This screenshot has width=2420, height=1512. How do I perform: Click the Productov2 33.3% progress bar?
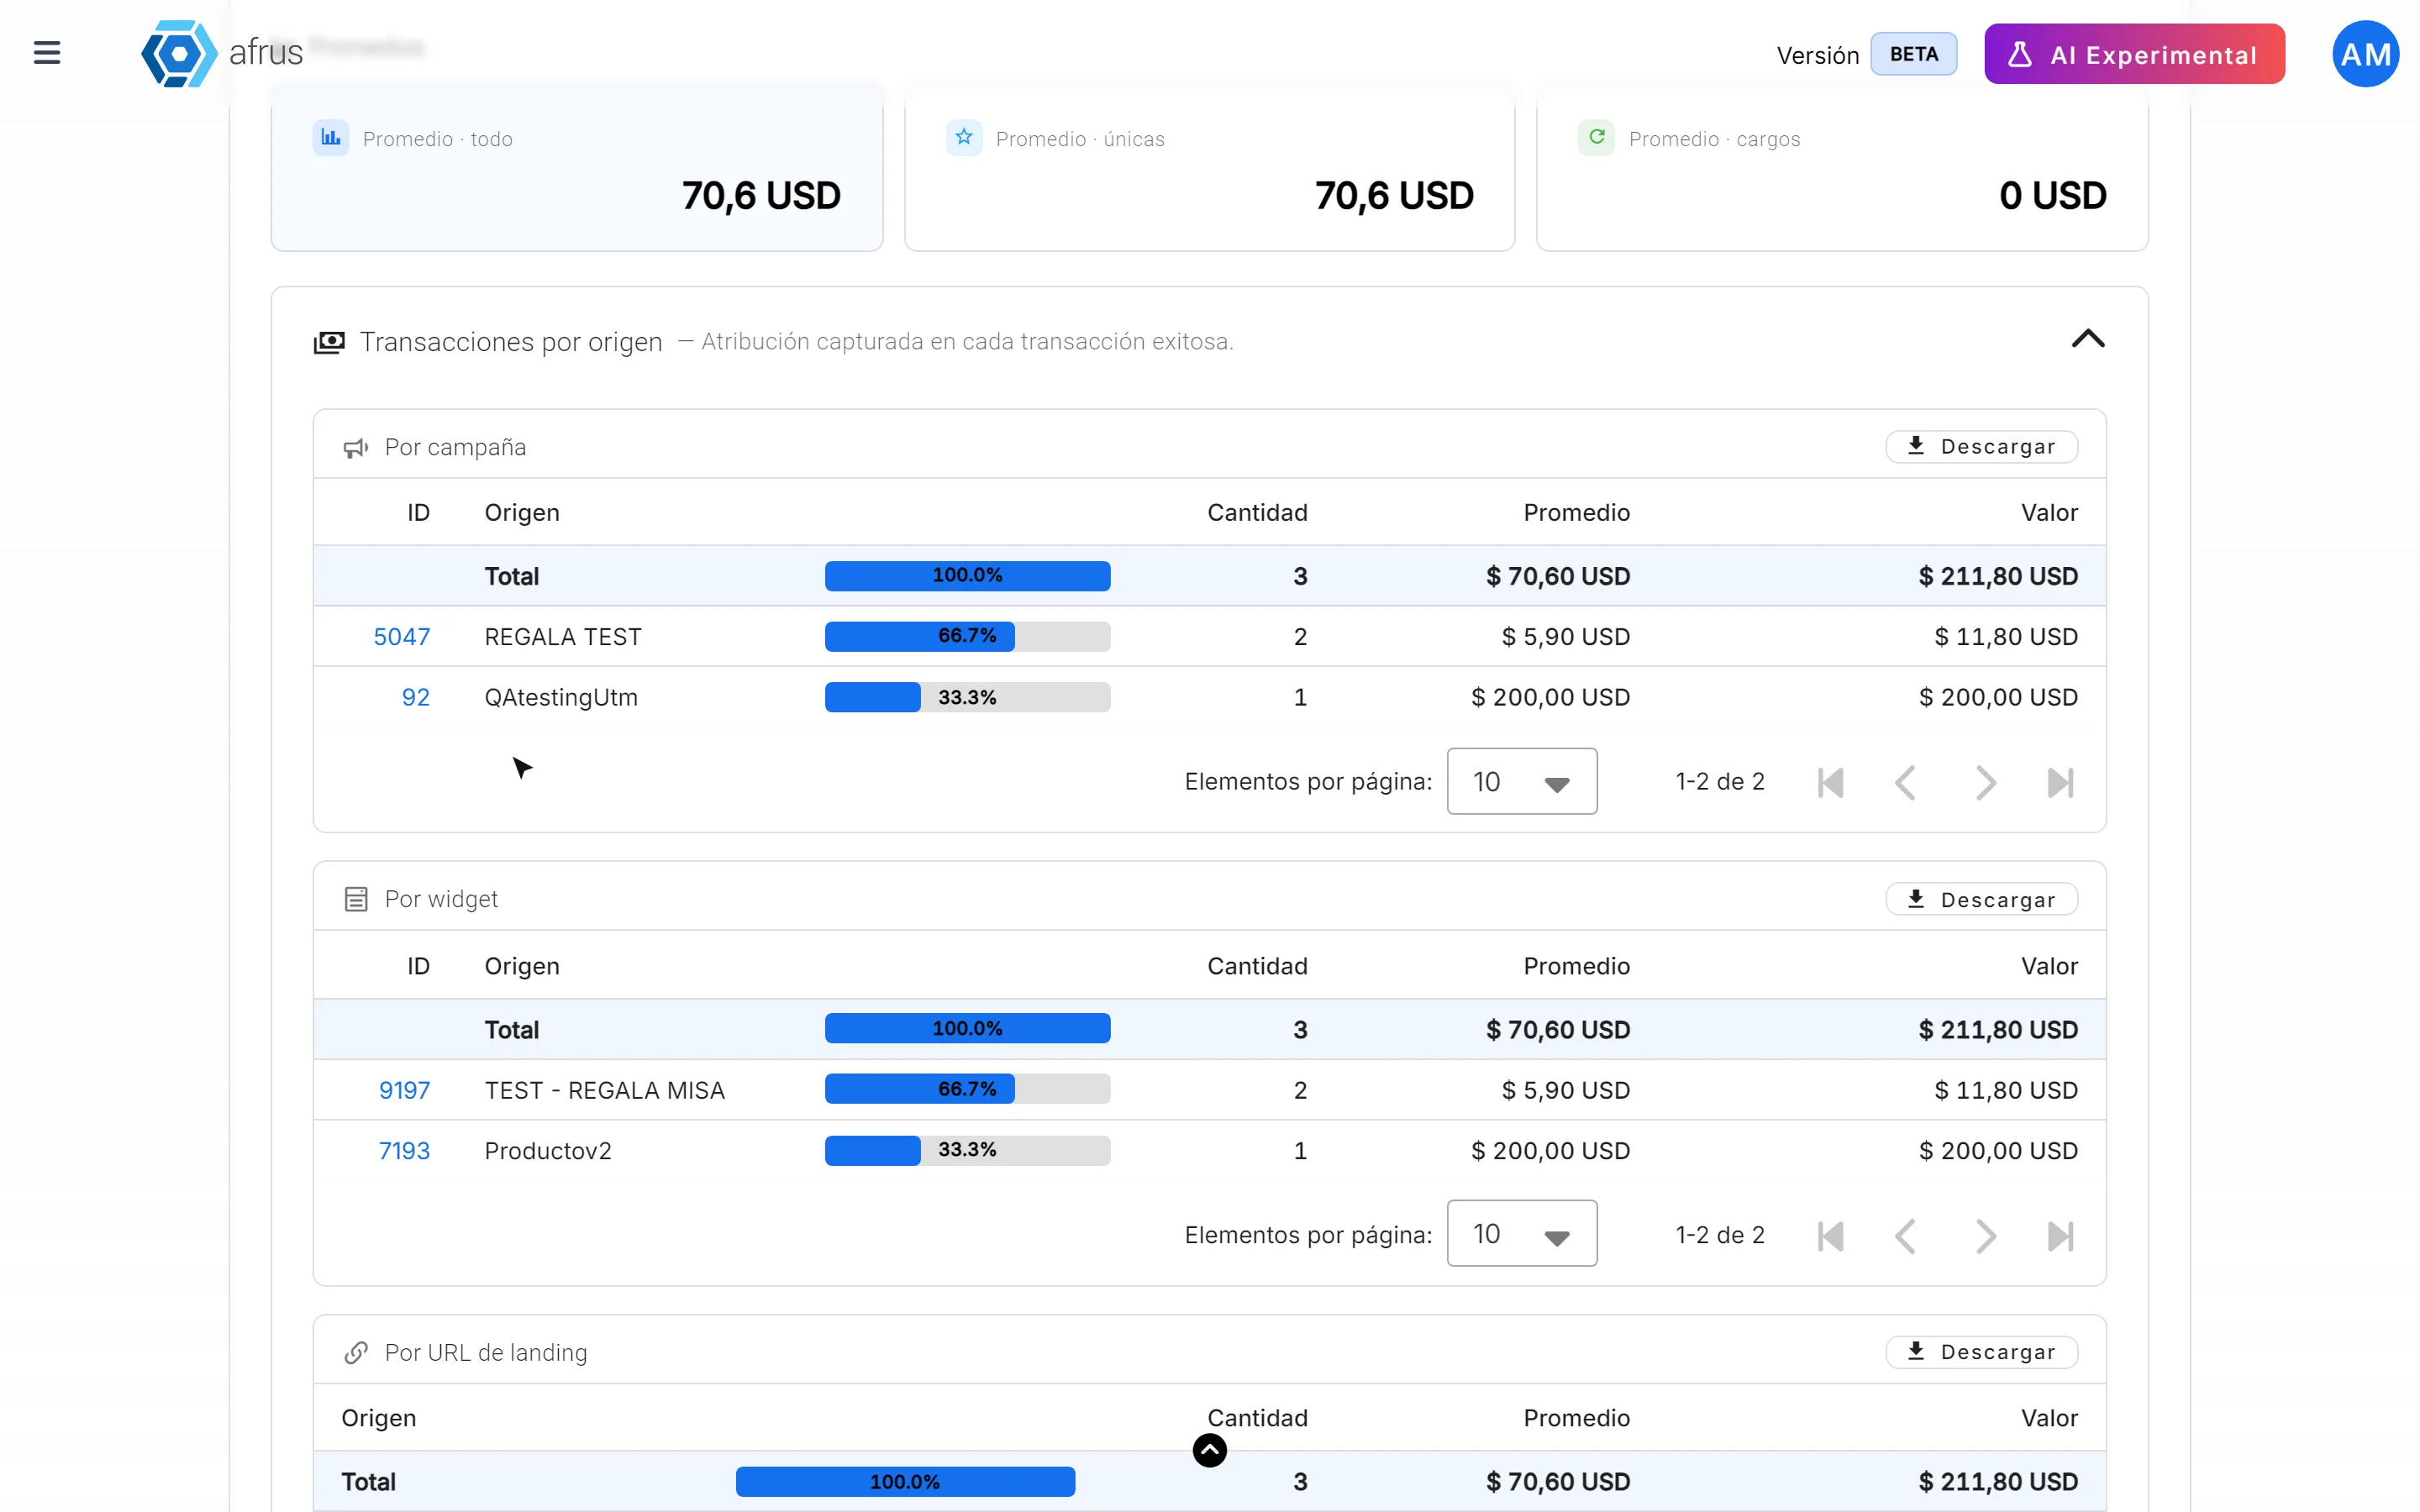click(967, 1151)
